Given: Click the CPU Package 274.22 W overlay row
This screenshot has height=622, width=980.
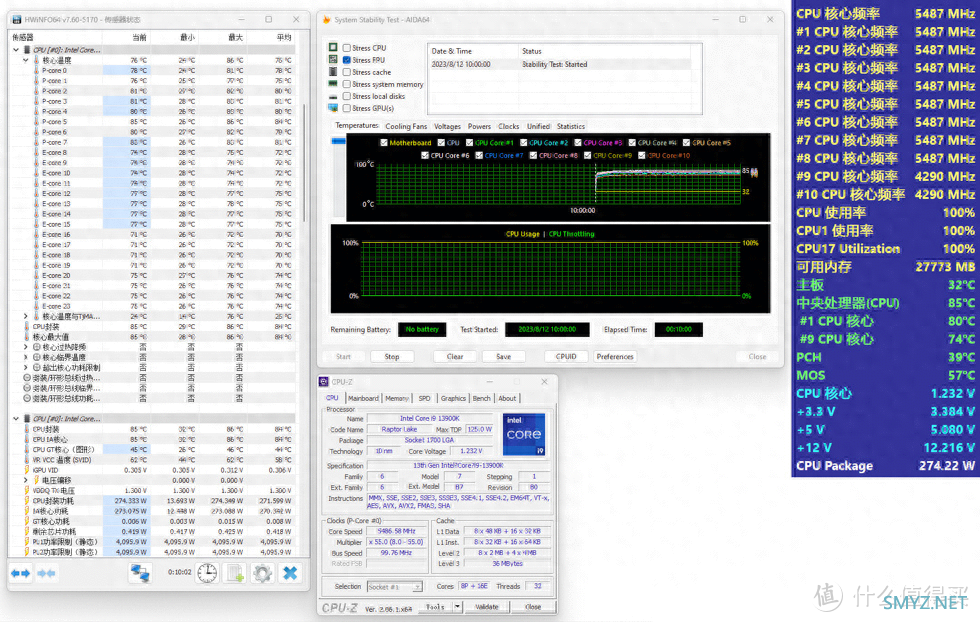Looking at the screenshot, I should point(886,466).
